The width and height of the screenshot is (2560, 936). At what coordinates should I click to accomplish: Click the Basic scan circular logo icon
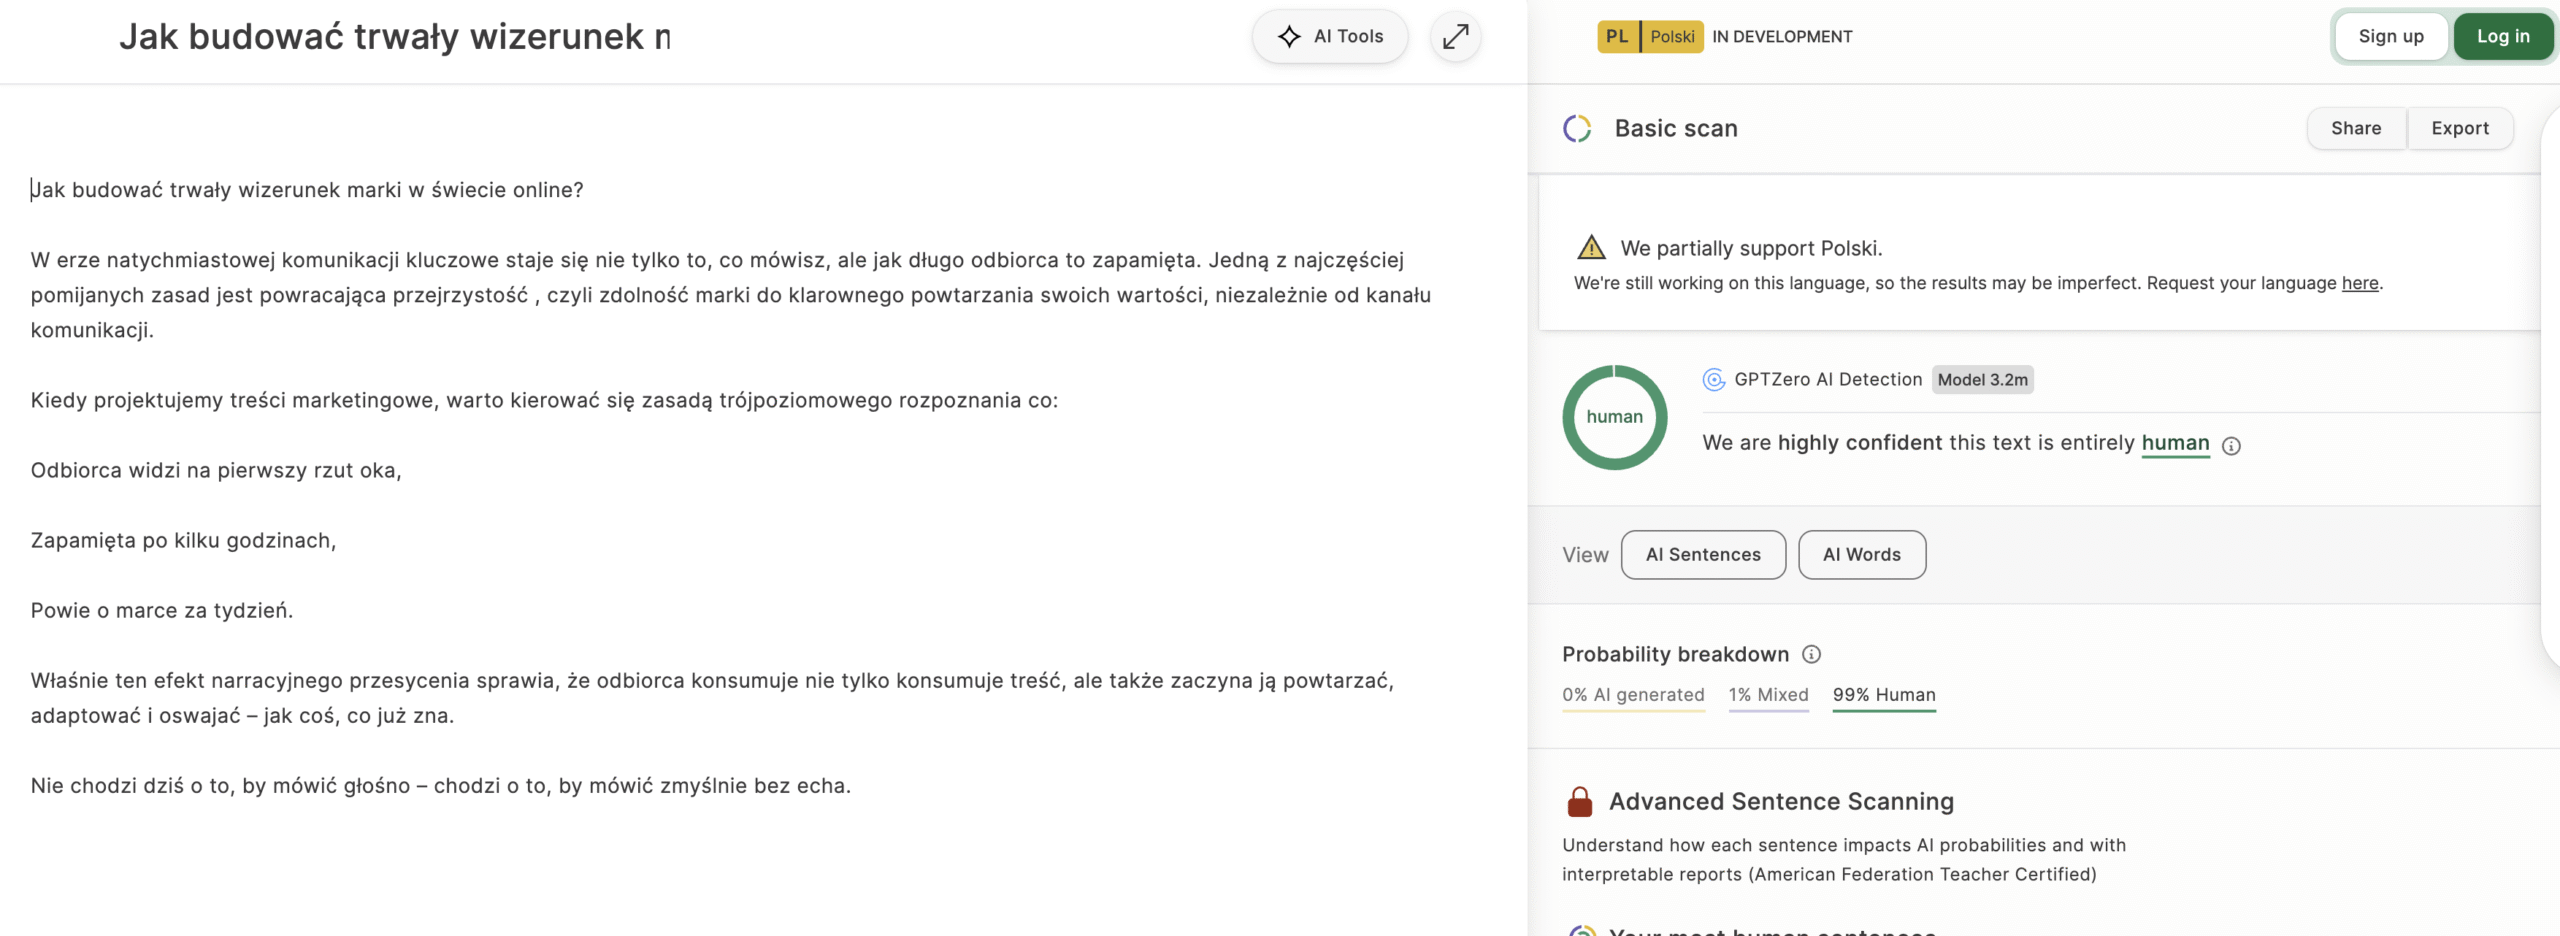click(x=1577, y=129)
